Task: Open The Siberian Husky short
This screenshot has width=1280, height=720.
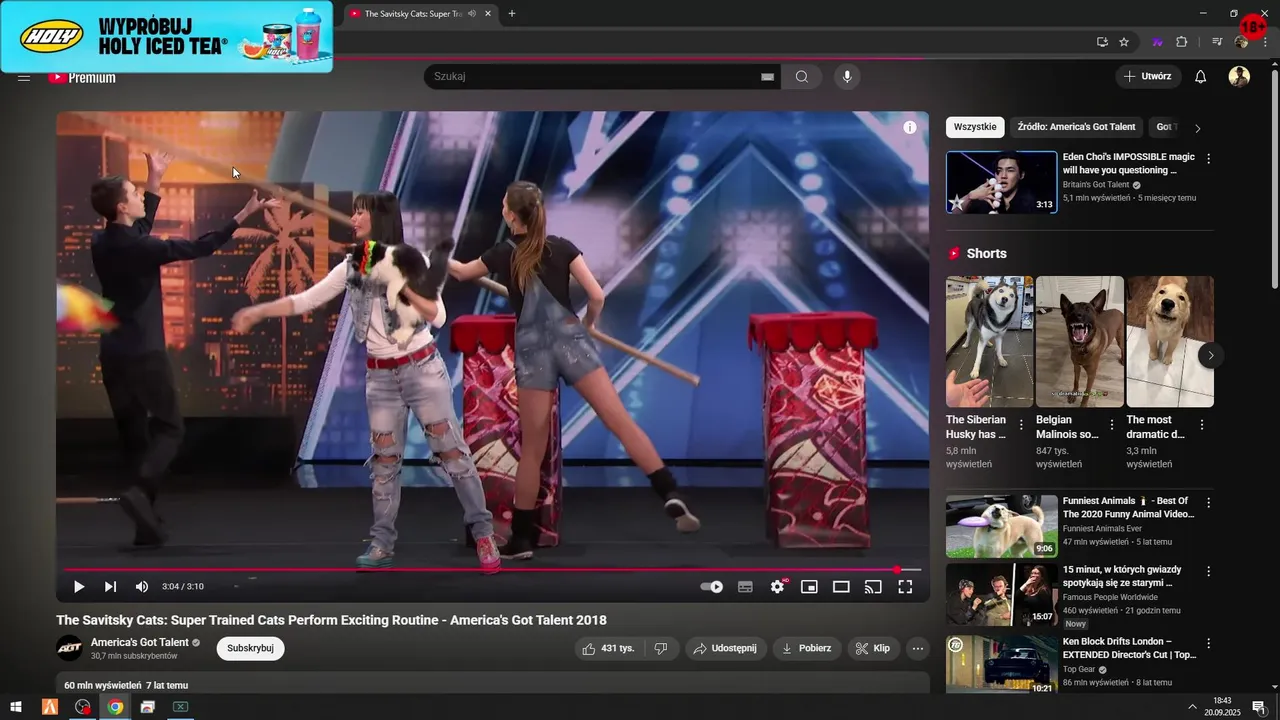Action: tap(989, 342)
